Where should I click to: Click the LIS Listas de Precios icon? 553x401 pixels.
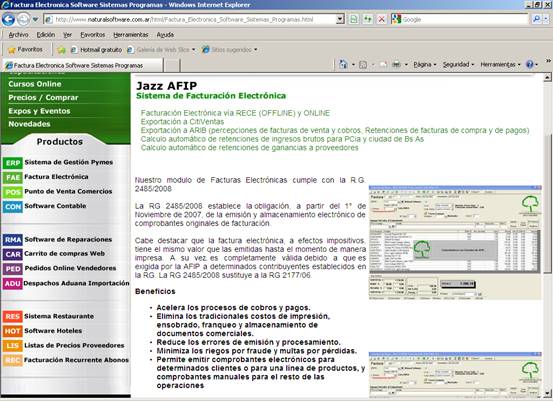(x=13, y=346)
